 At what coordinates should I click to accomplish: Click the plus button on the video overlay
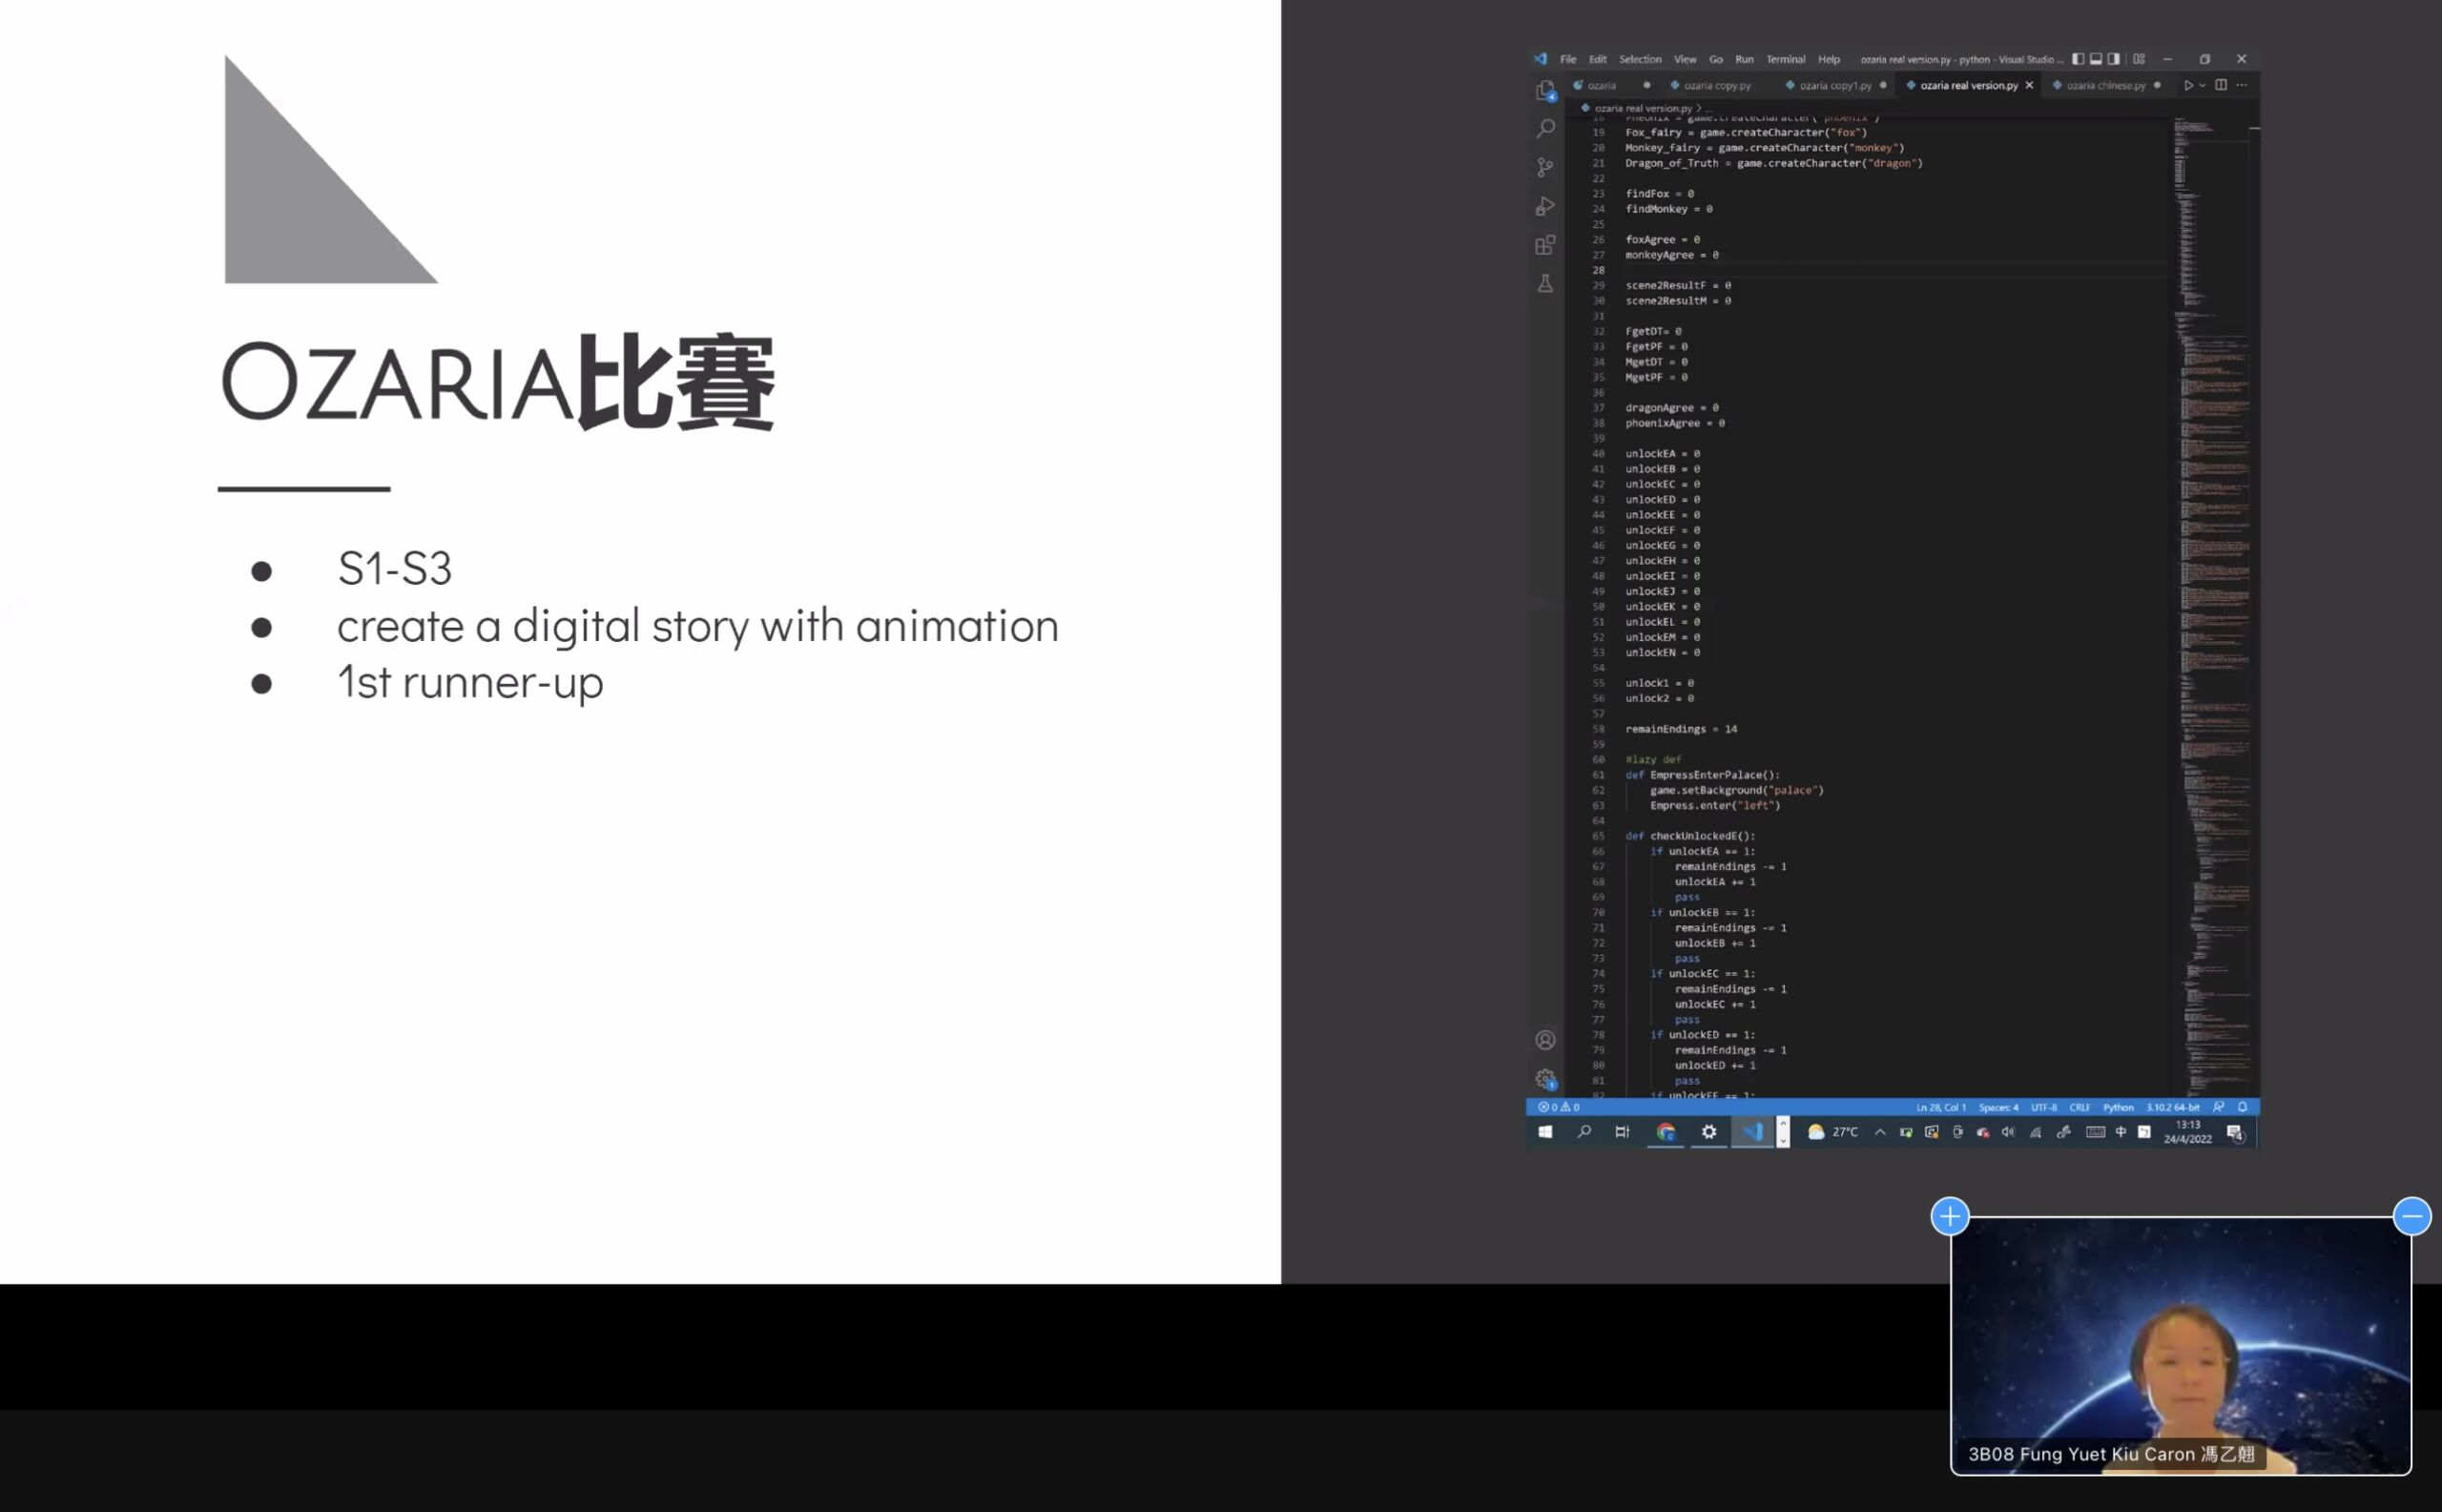click(1950, 1216)
